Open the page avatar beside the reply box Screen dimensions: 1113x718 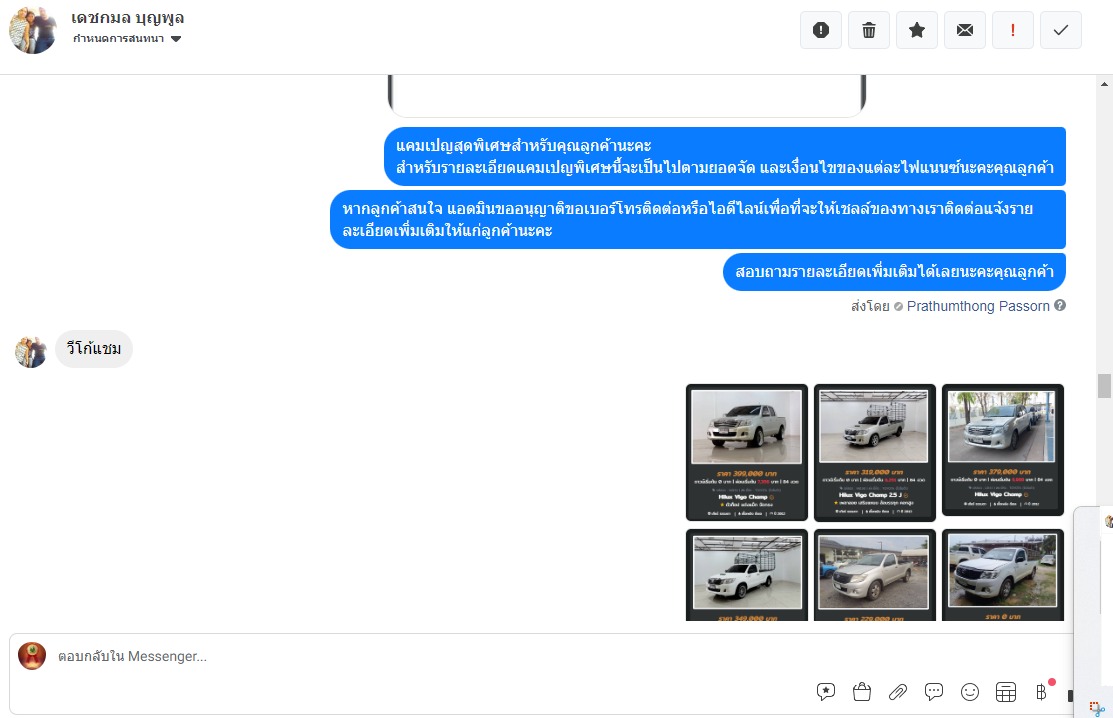click(32, 656)
